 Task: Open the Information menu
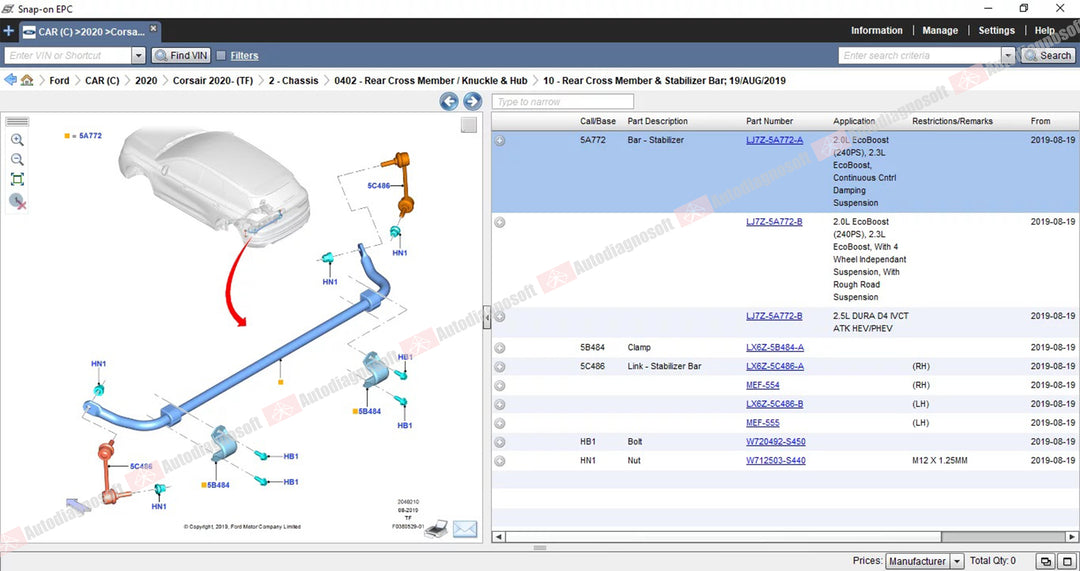(876, 30)
